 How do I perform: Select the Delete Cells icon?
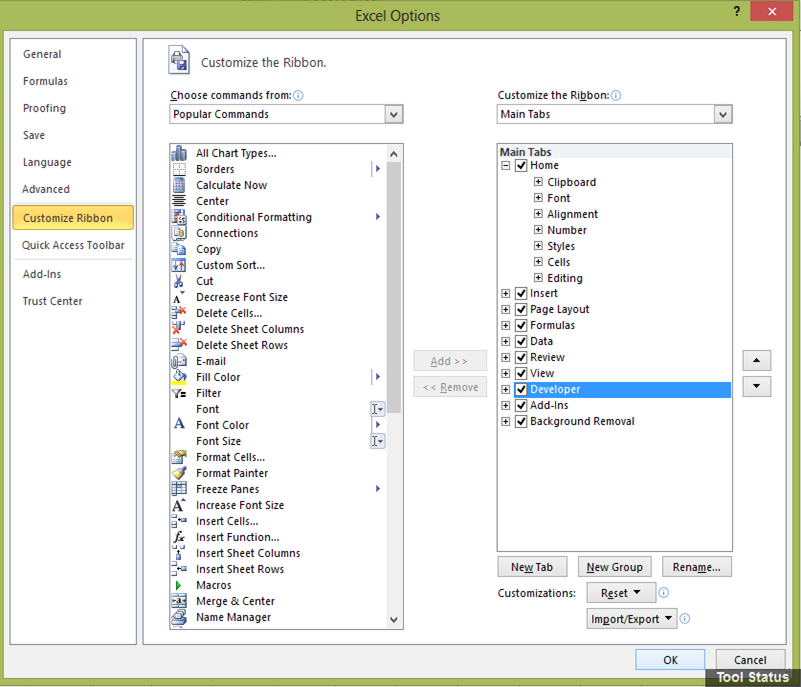tap(179, 313)
